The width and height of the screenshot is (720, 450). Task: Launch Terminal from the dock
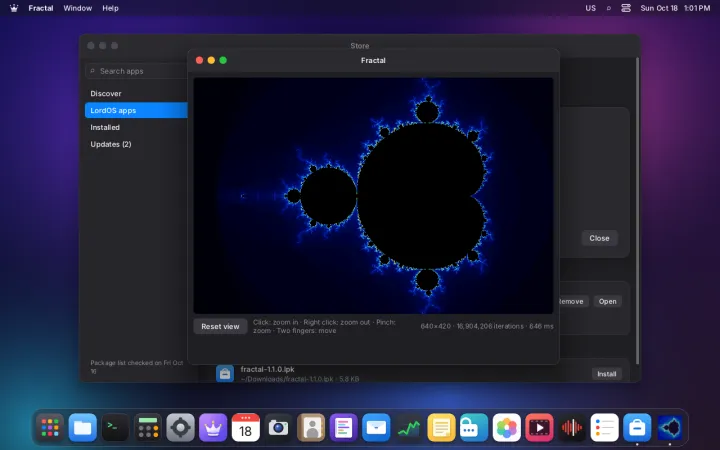point(115,428)
